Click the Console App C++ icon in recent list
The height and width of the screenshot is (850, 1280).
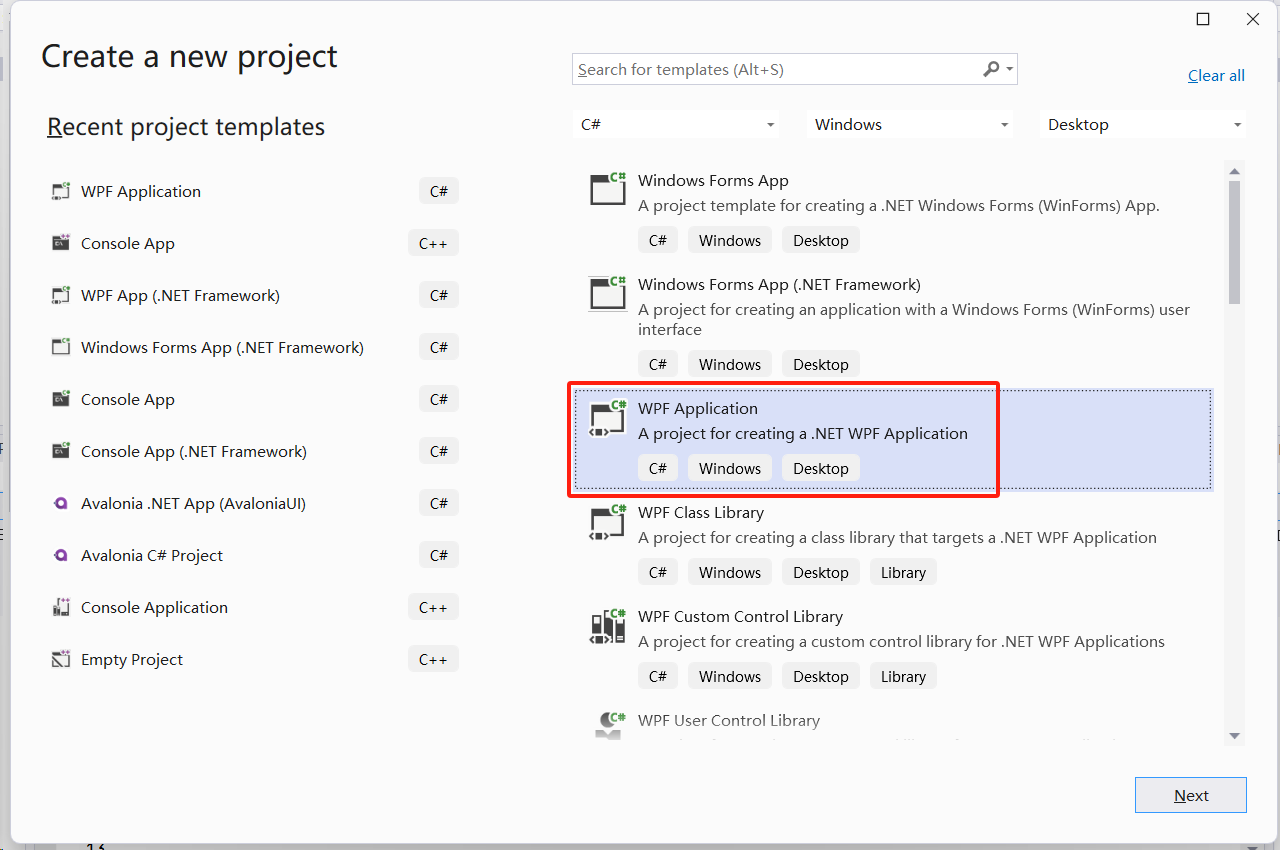pos(61,243)
